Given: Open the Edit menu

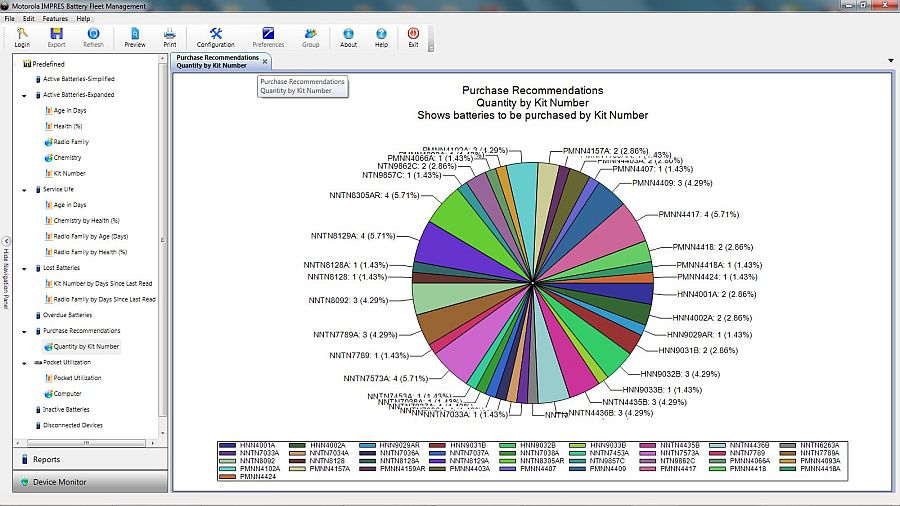Looking at the screenshot, I should click(29, 18).
